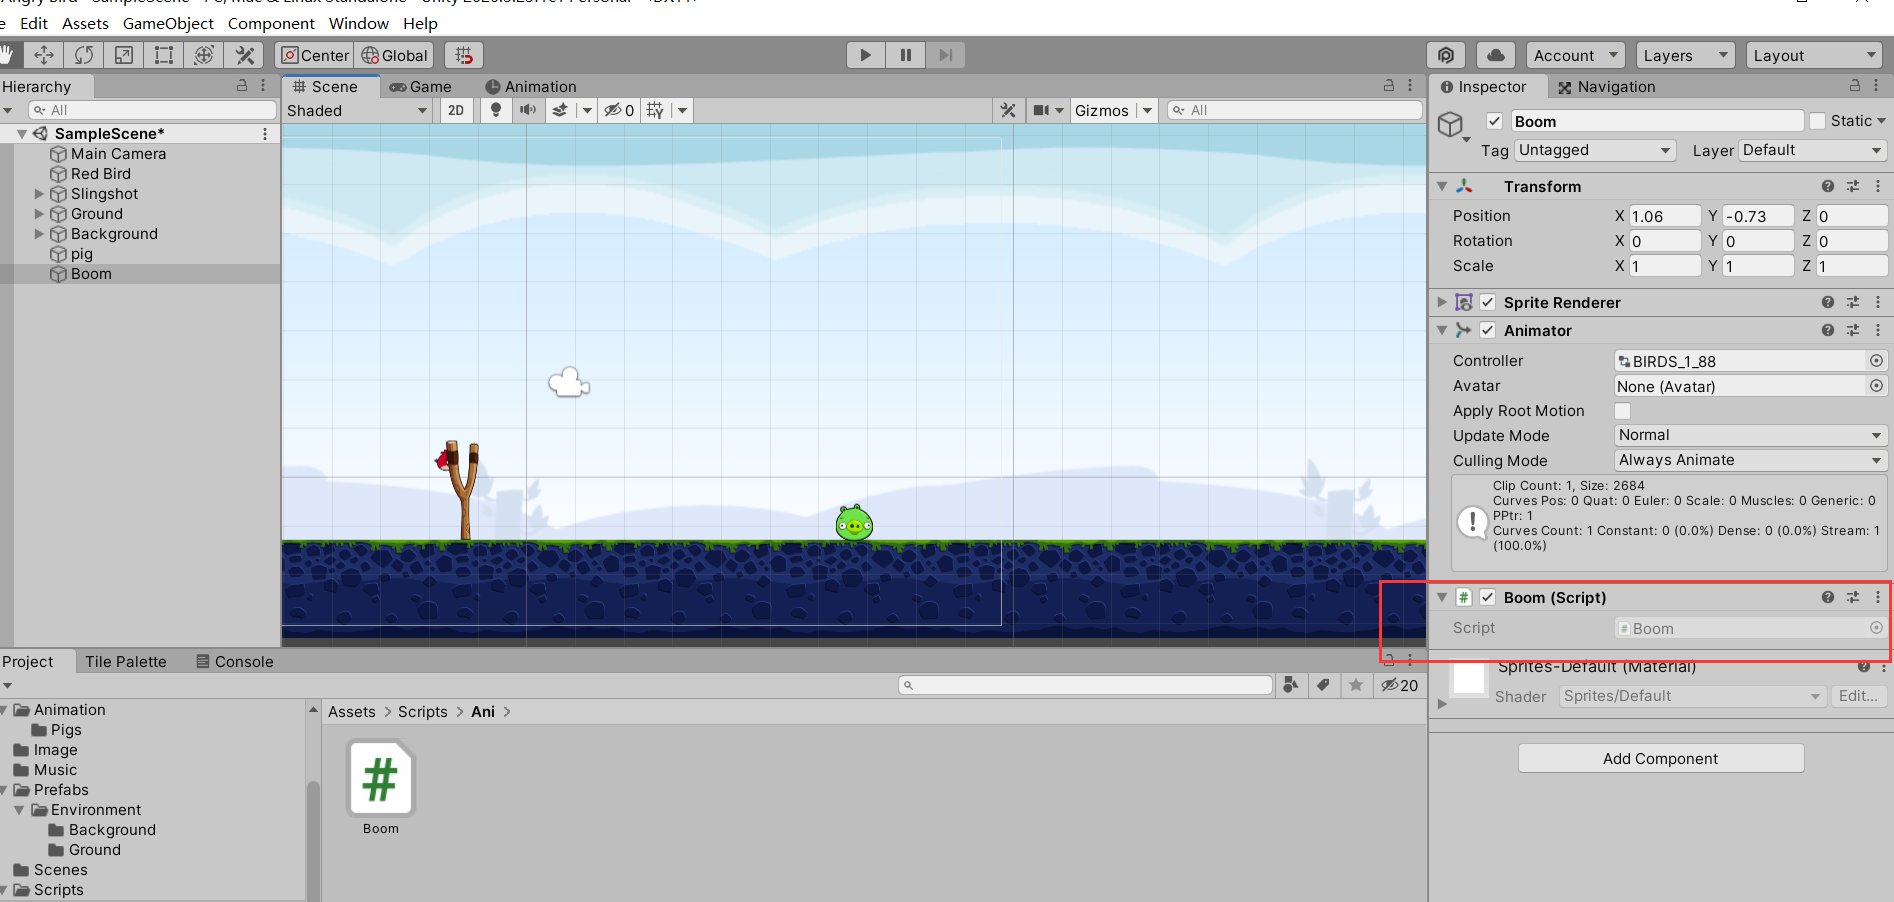Screen dimensions: 1894x902
Task: Toggle hidden objects visibility icon
Action: (x=619, y=110)
